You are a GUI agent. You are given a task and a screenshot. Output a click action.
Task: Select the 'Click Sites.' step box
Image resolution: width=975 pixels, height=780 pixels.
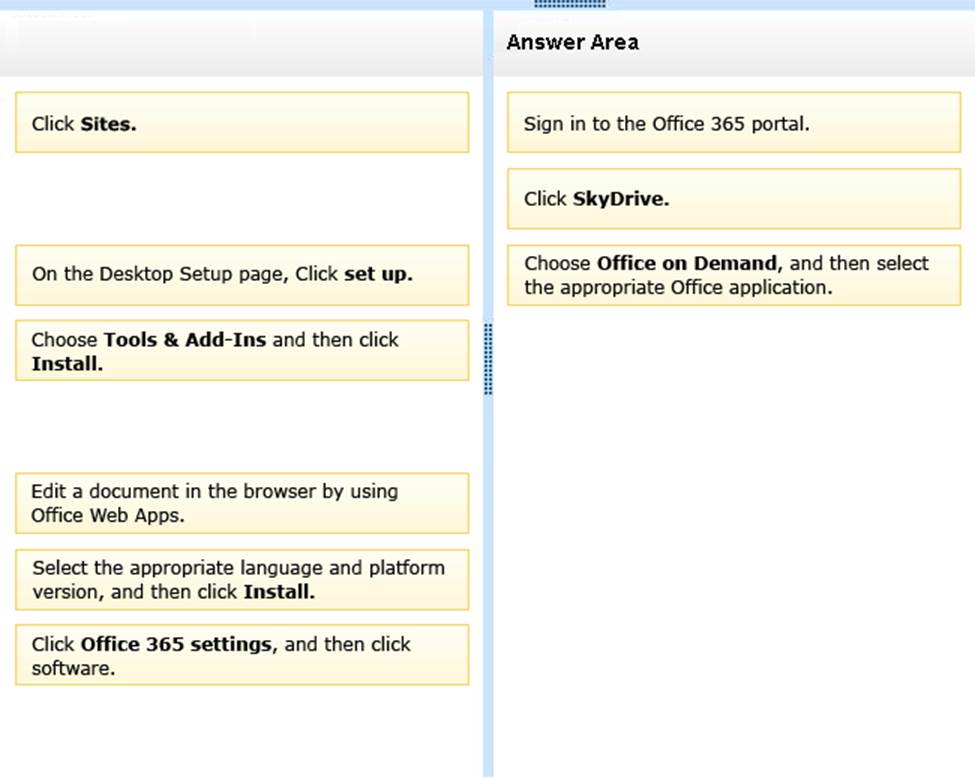pos(242,123)
